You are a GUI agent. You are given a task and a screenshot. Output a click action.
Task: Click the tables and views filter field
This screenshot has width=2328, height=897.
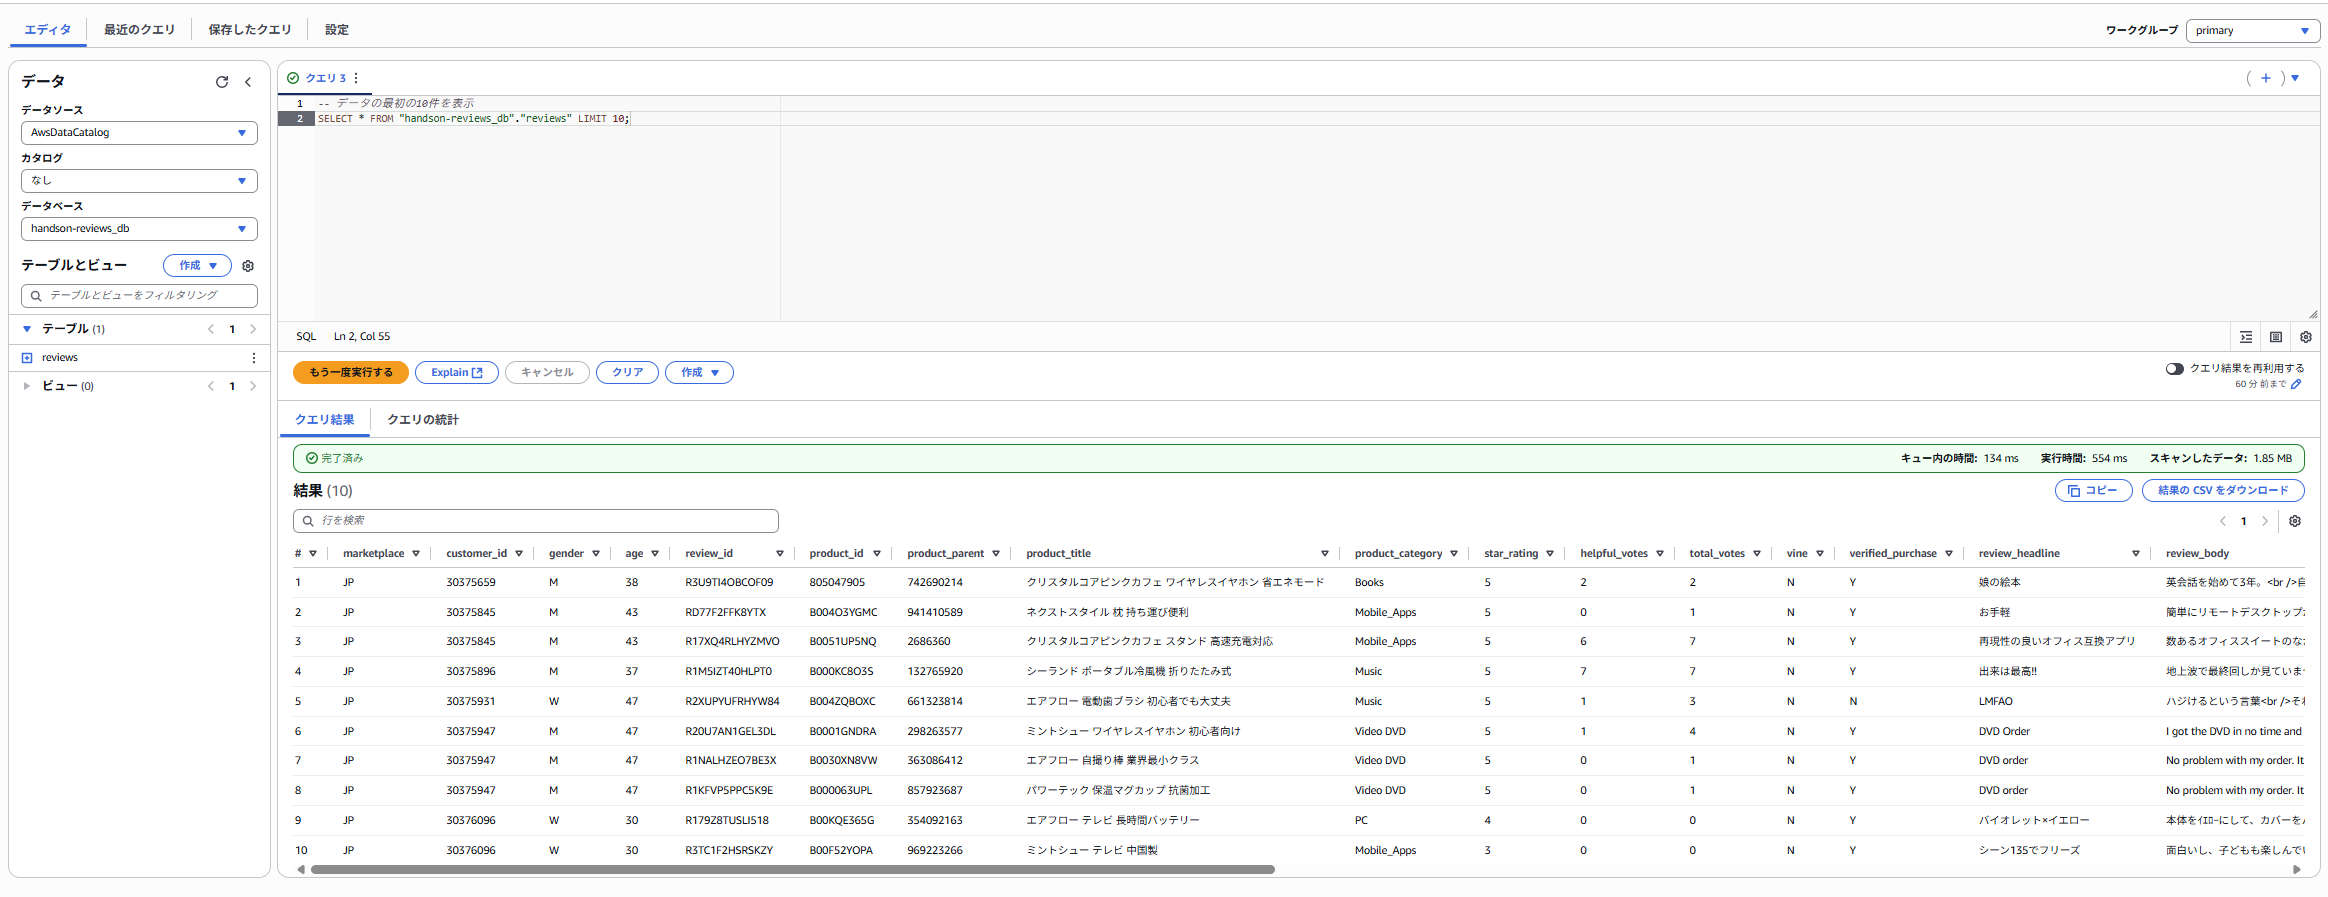139,296
